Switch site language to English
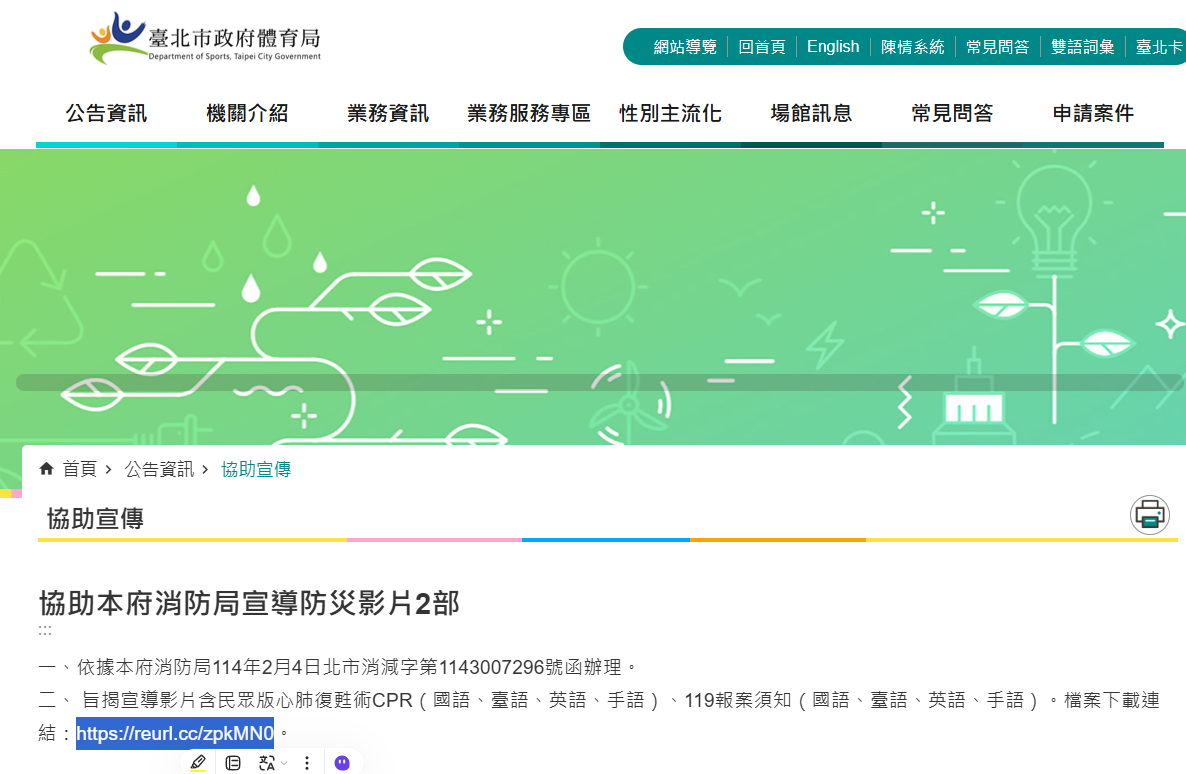This screenshot has width=1186, height=774. coord(833,47)
